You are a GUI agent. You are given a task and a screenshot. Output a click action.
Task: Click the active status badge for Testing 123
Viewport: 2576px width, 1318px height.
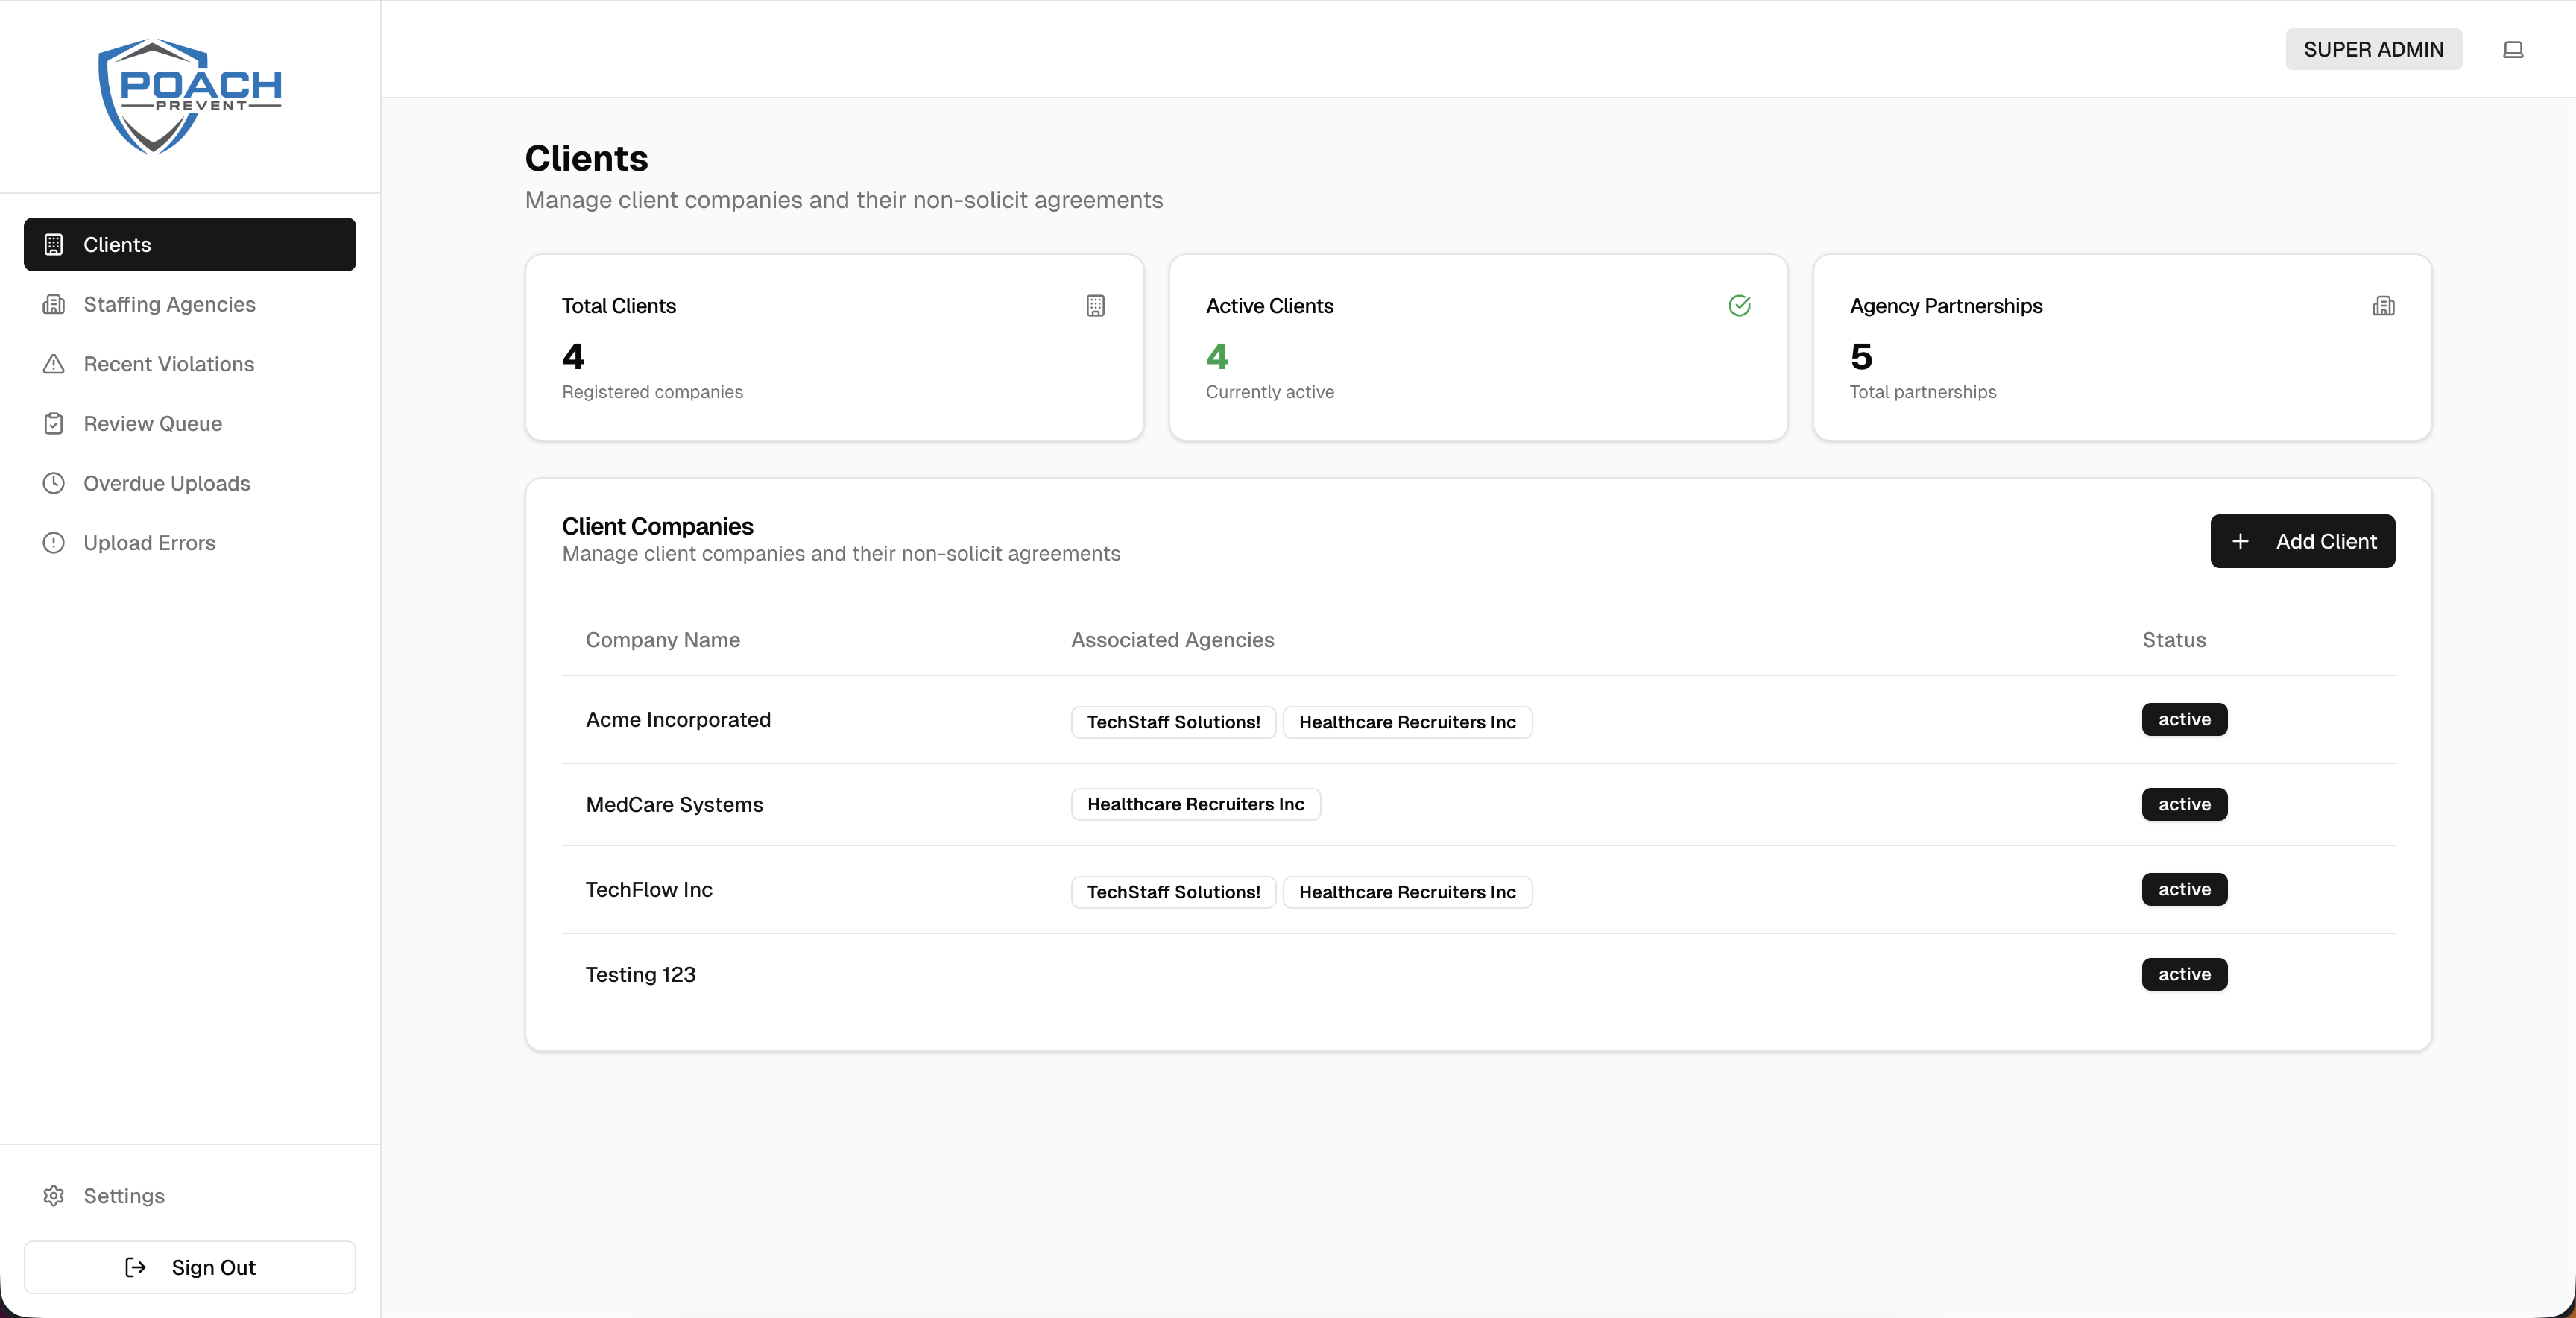click(x=2184, y=974)
